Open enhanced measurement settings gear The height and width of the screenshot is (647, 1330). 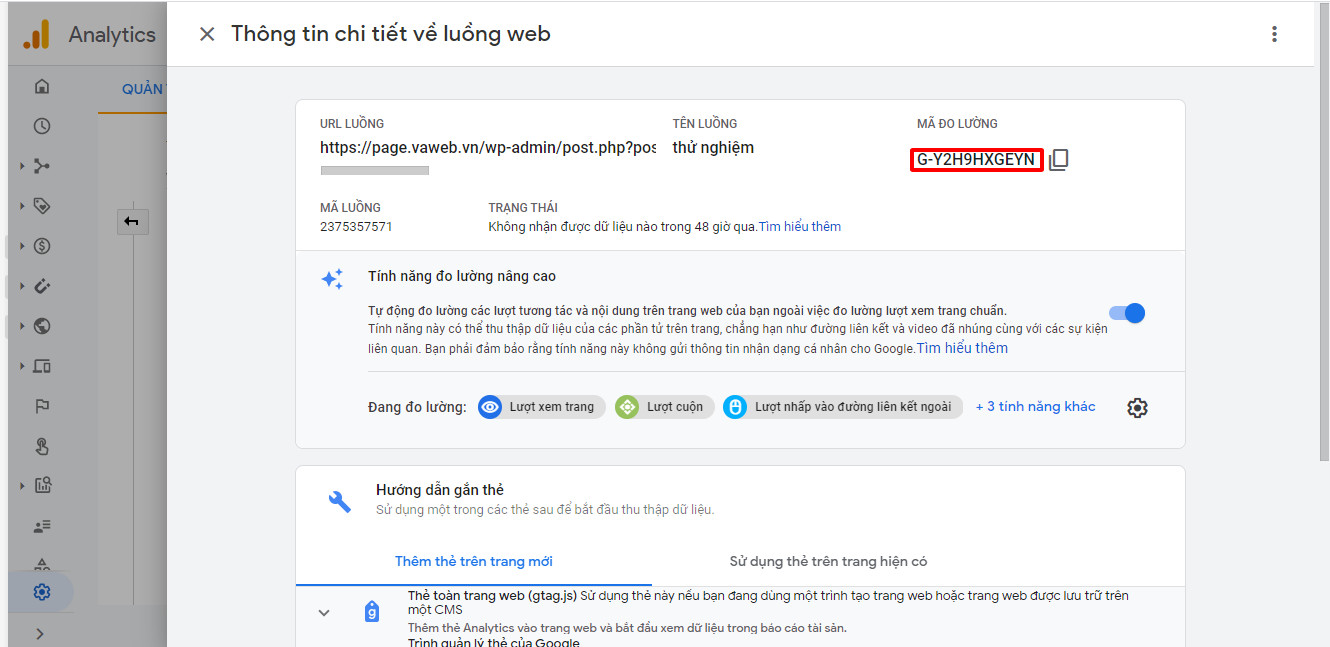[x=1137, y=408]
